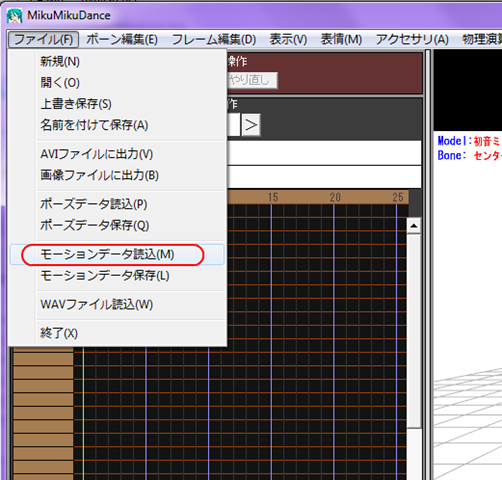Select ポーズデータ読込(P) entry
Screen dimensions: 502x480
pyautogui.click(x=117, y=204)
